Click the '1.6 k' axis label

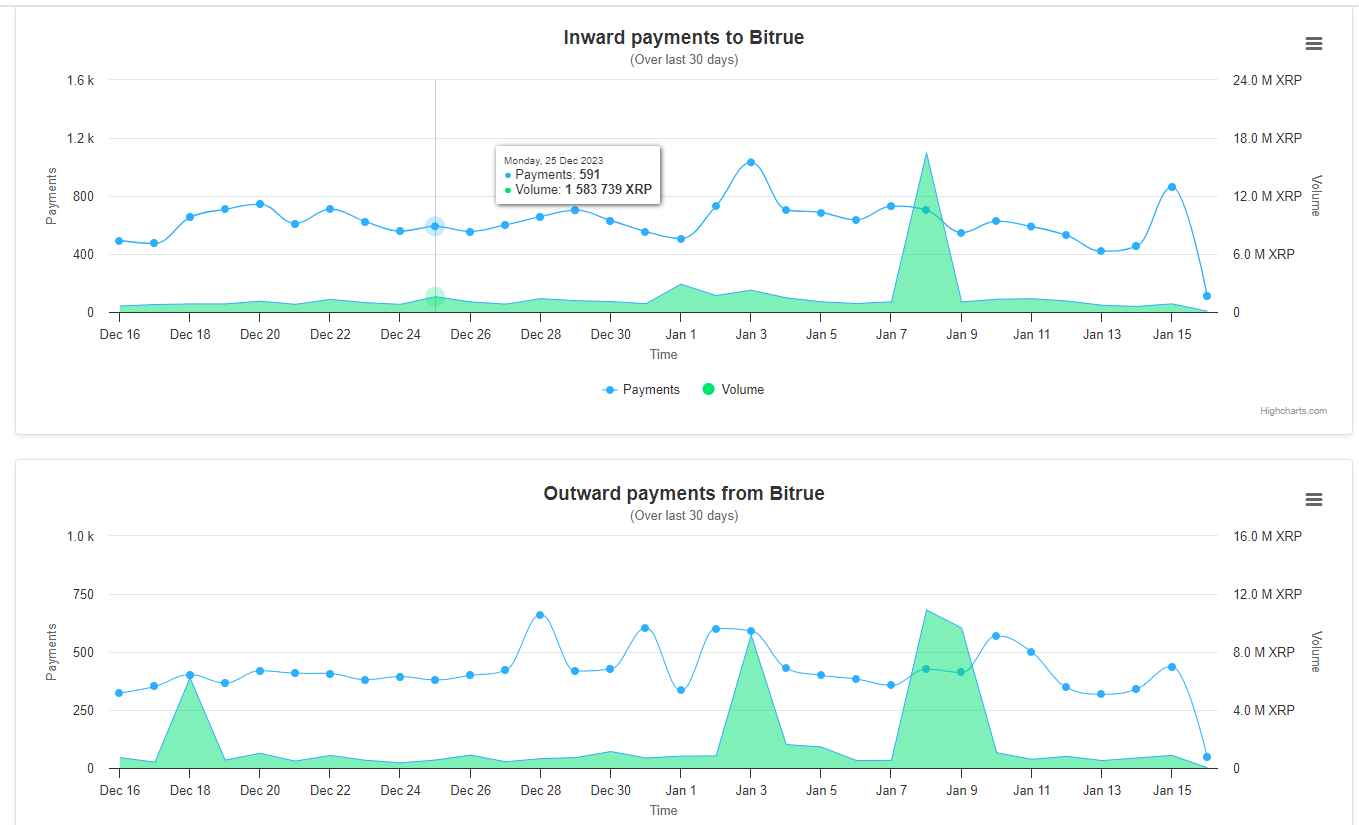pos(81,81)
